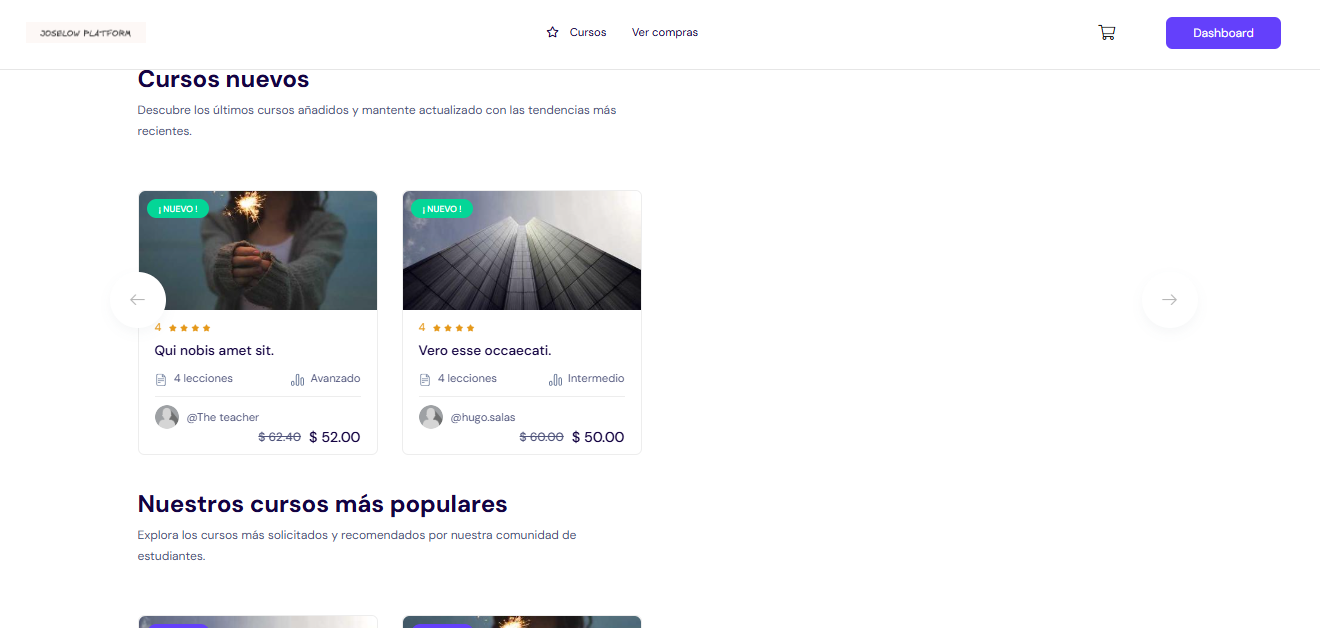Image resolution: width=1320 pixels, height=628 pixels.
Task: Click the ¡NUEVO! badge on the skyscraper course
Action: [x=442, y=208]
